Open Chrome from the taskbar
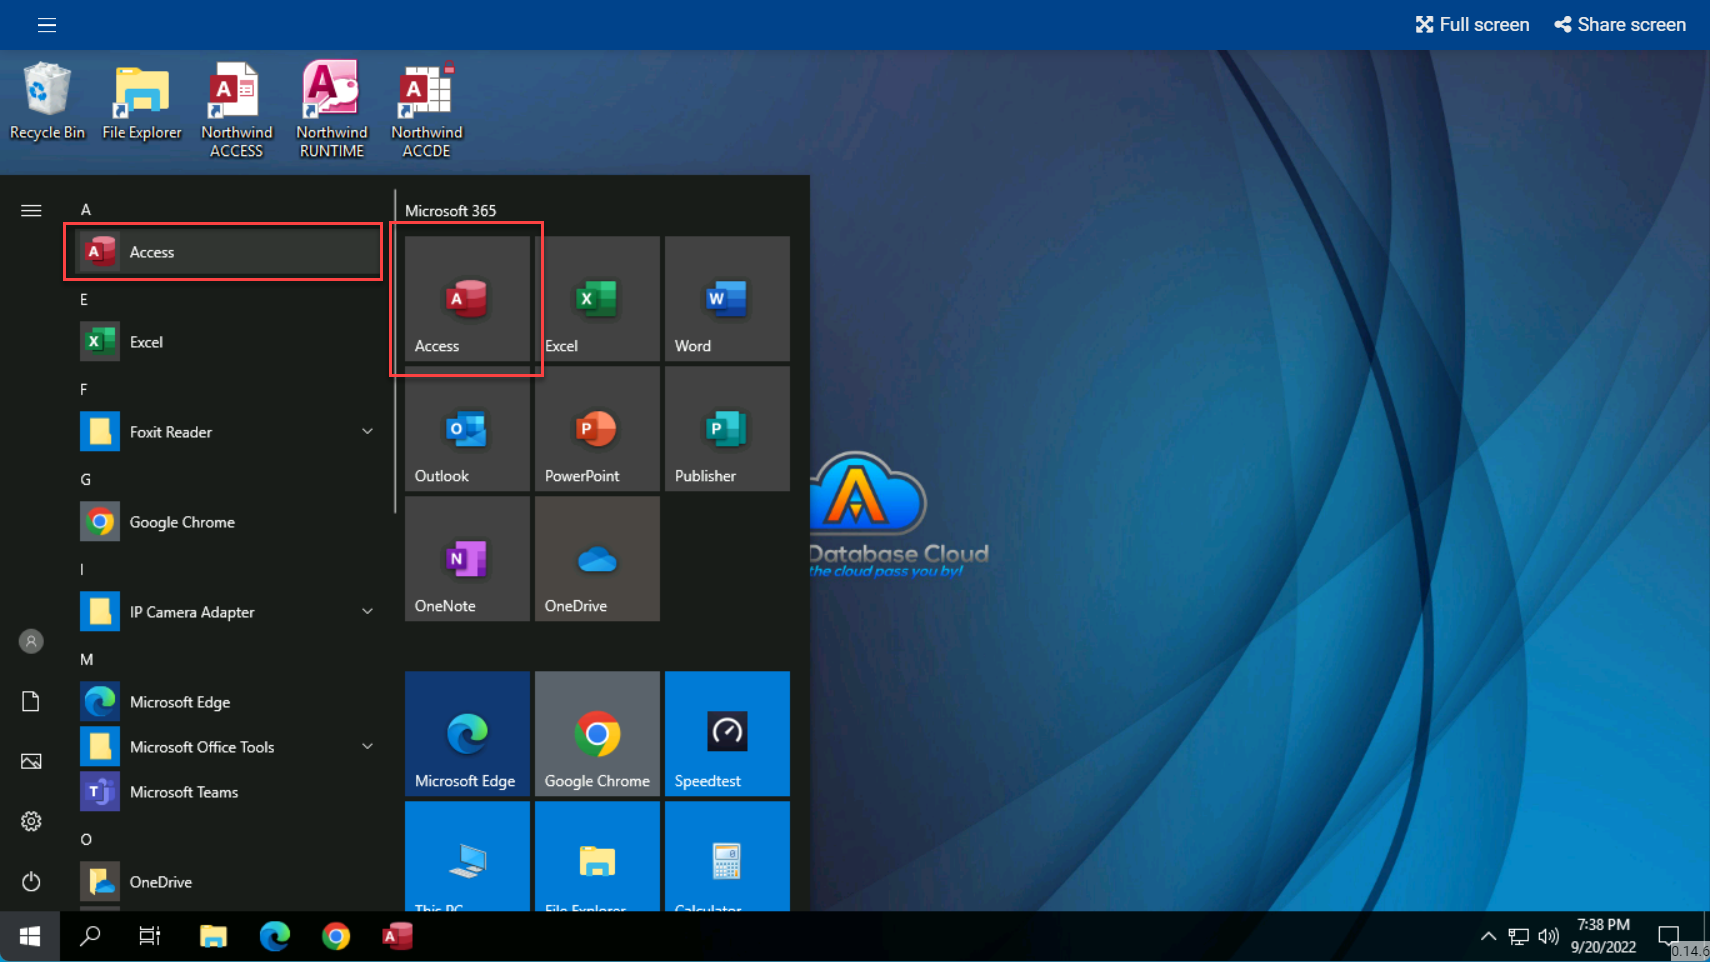 [x=336, y=937]
